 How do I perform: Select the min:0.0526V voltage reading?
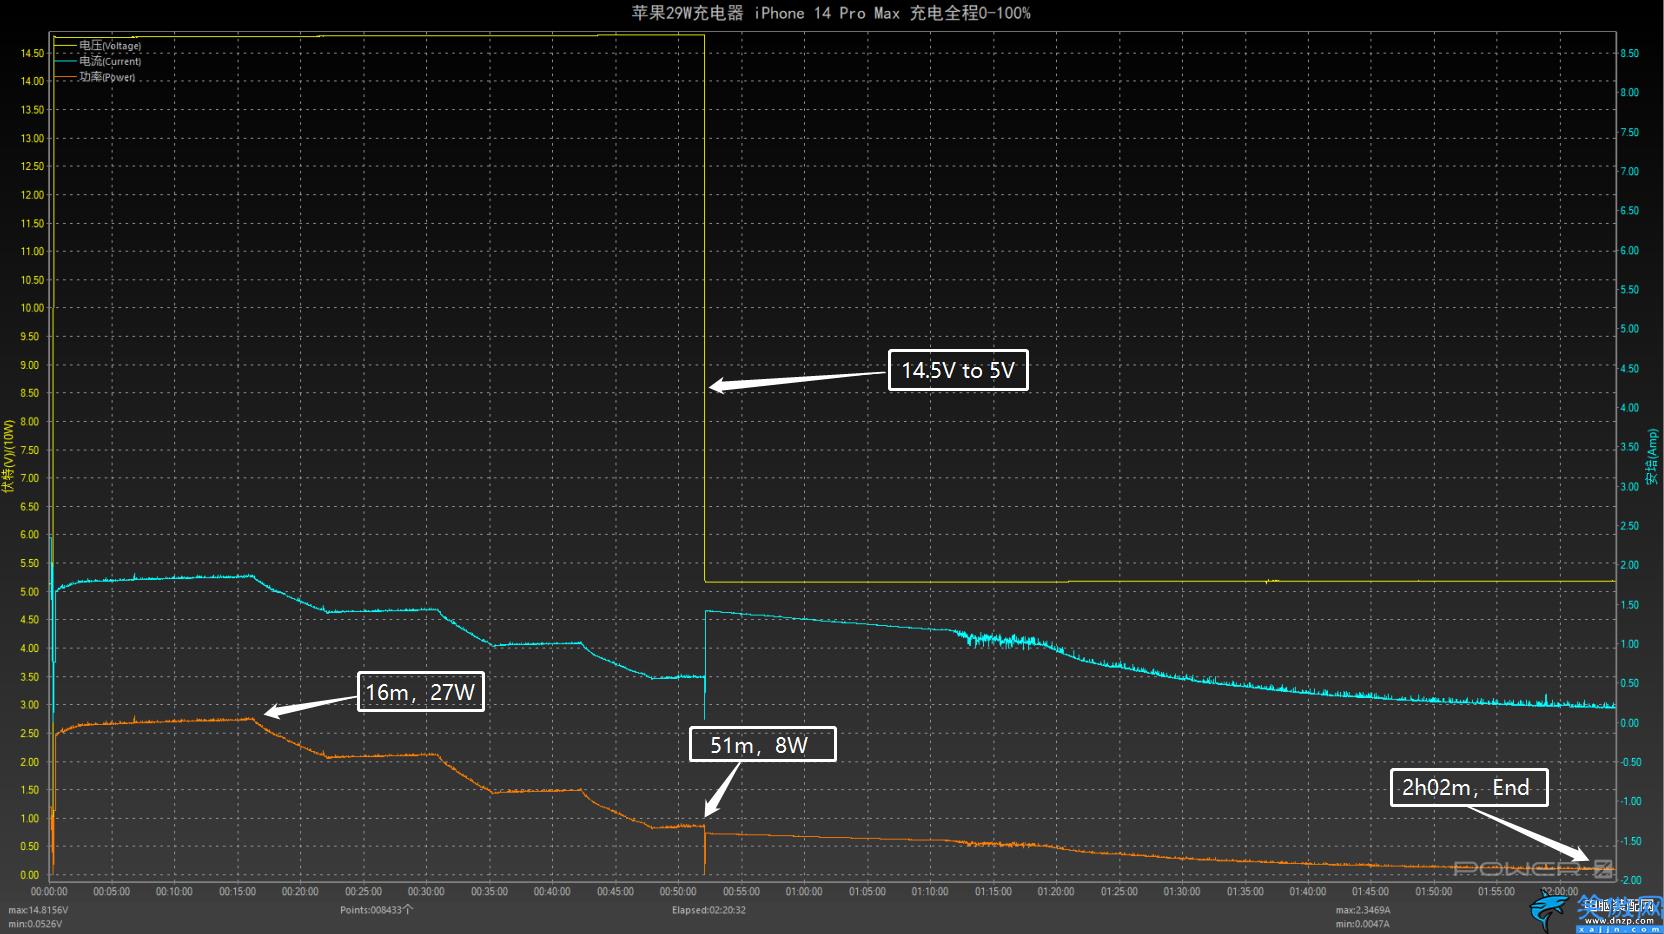pyautogui.click(x=36, y=924)
